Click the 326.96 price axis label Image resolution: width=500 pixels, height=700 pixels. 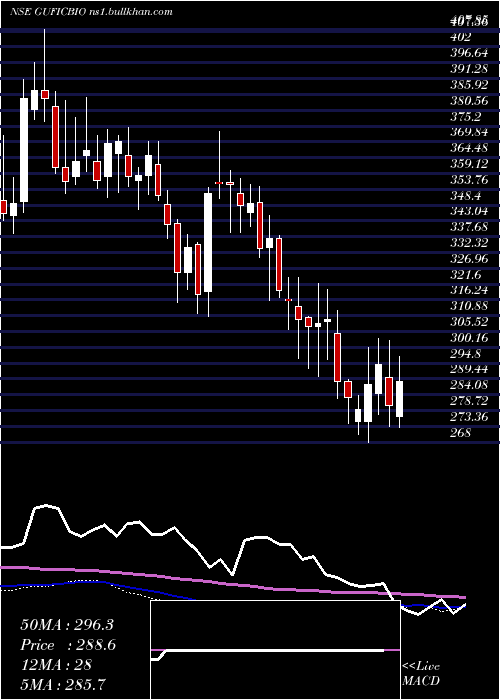tap(469, 259)
